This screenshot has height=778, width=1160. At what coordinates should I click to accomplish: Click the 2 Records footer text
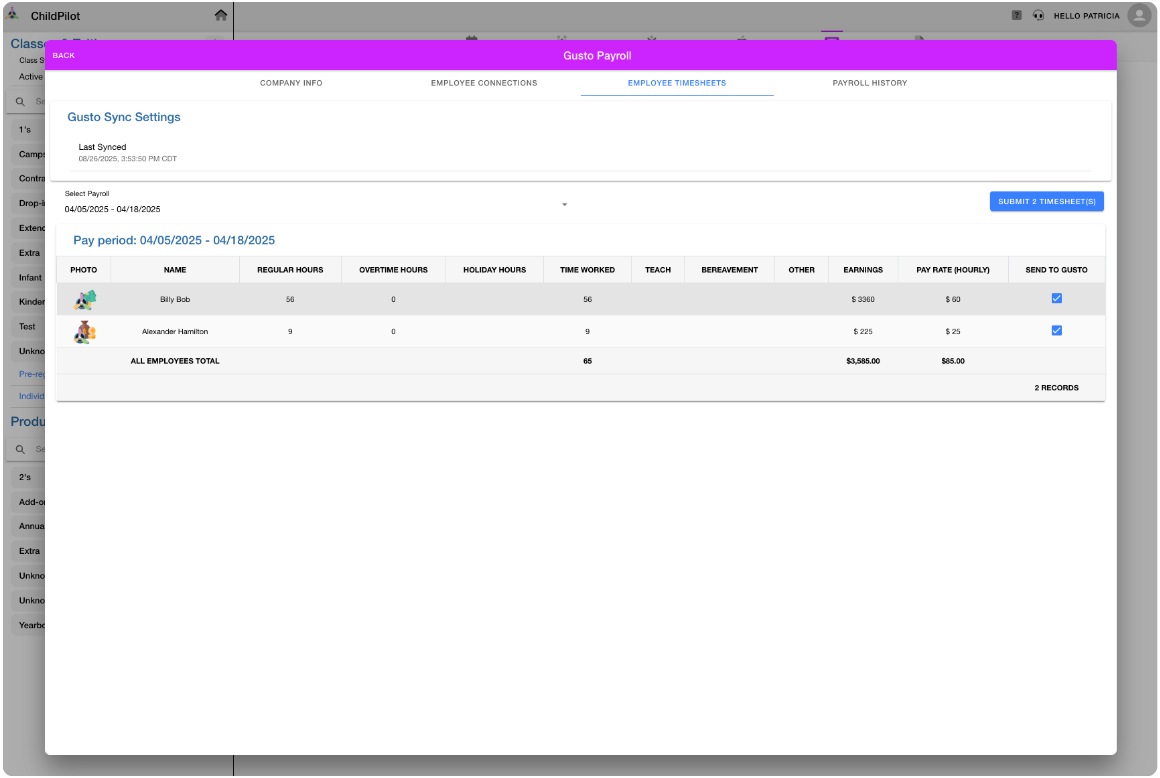click(x=1056, y=388)
